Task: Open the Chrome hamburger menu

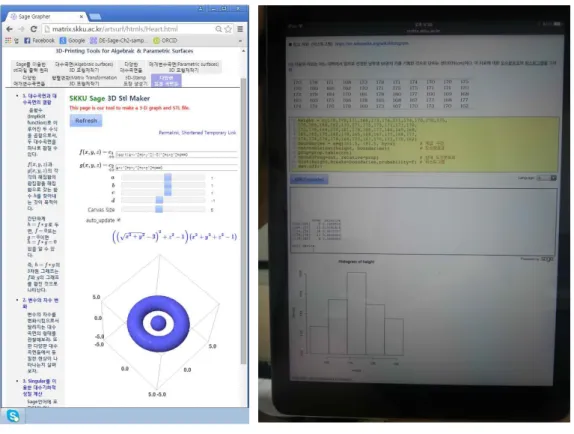Action: tap(240, 29)
